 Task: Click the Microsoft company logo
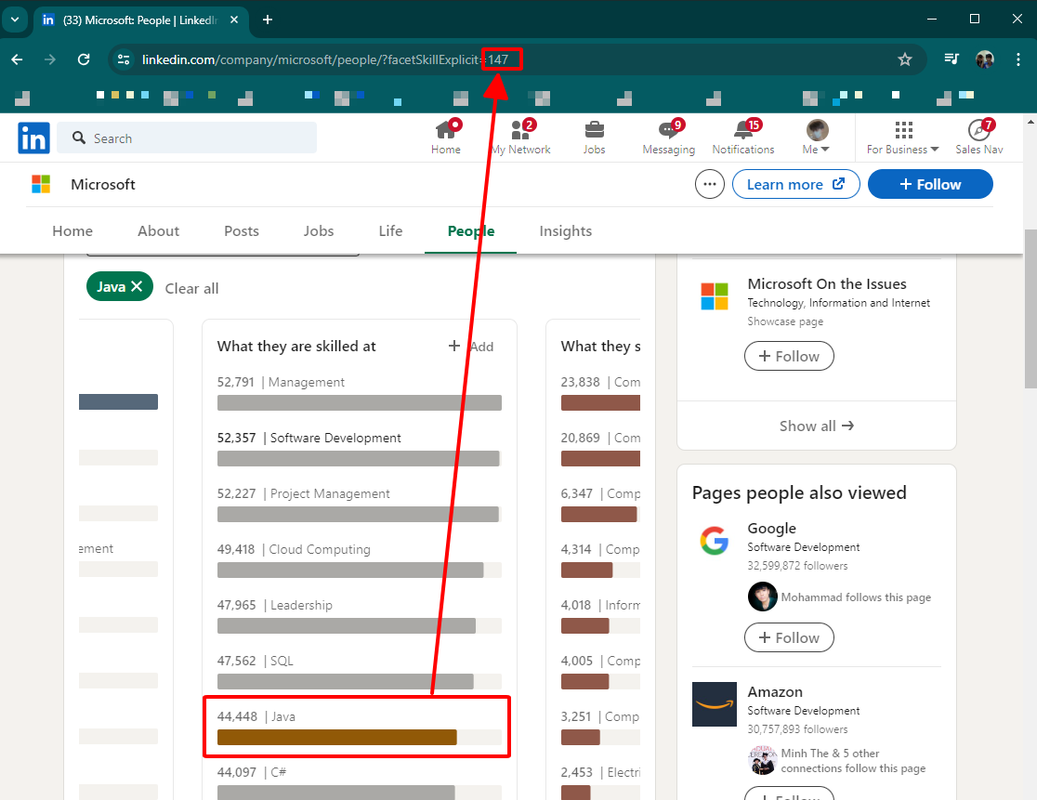41,184
